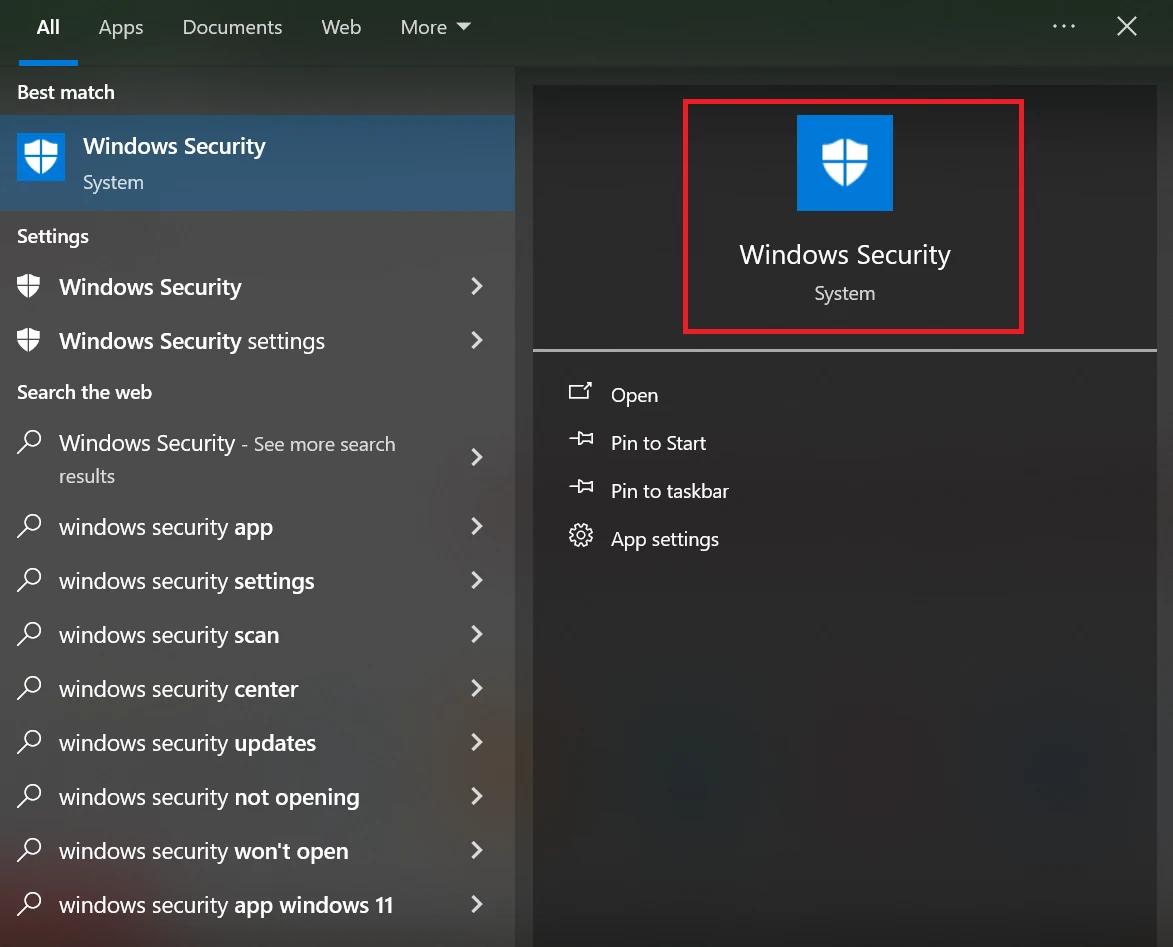Switch to the Apps tab
1173x947 pixels.
click(120, 28)
